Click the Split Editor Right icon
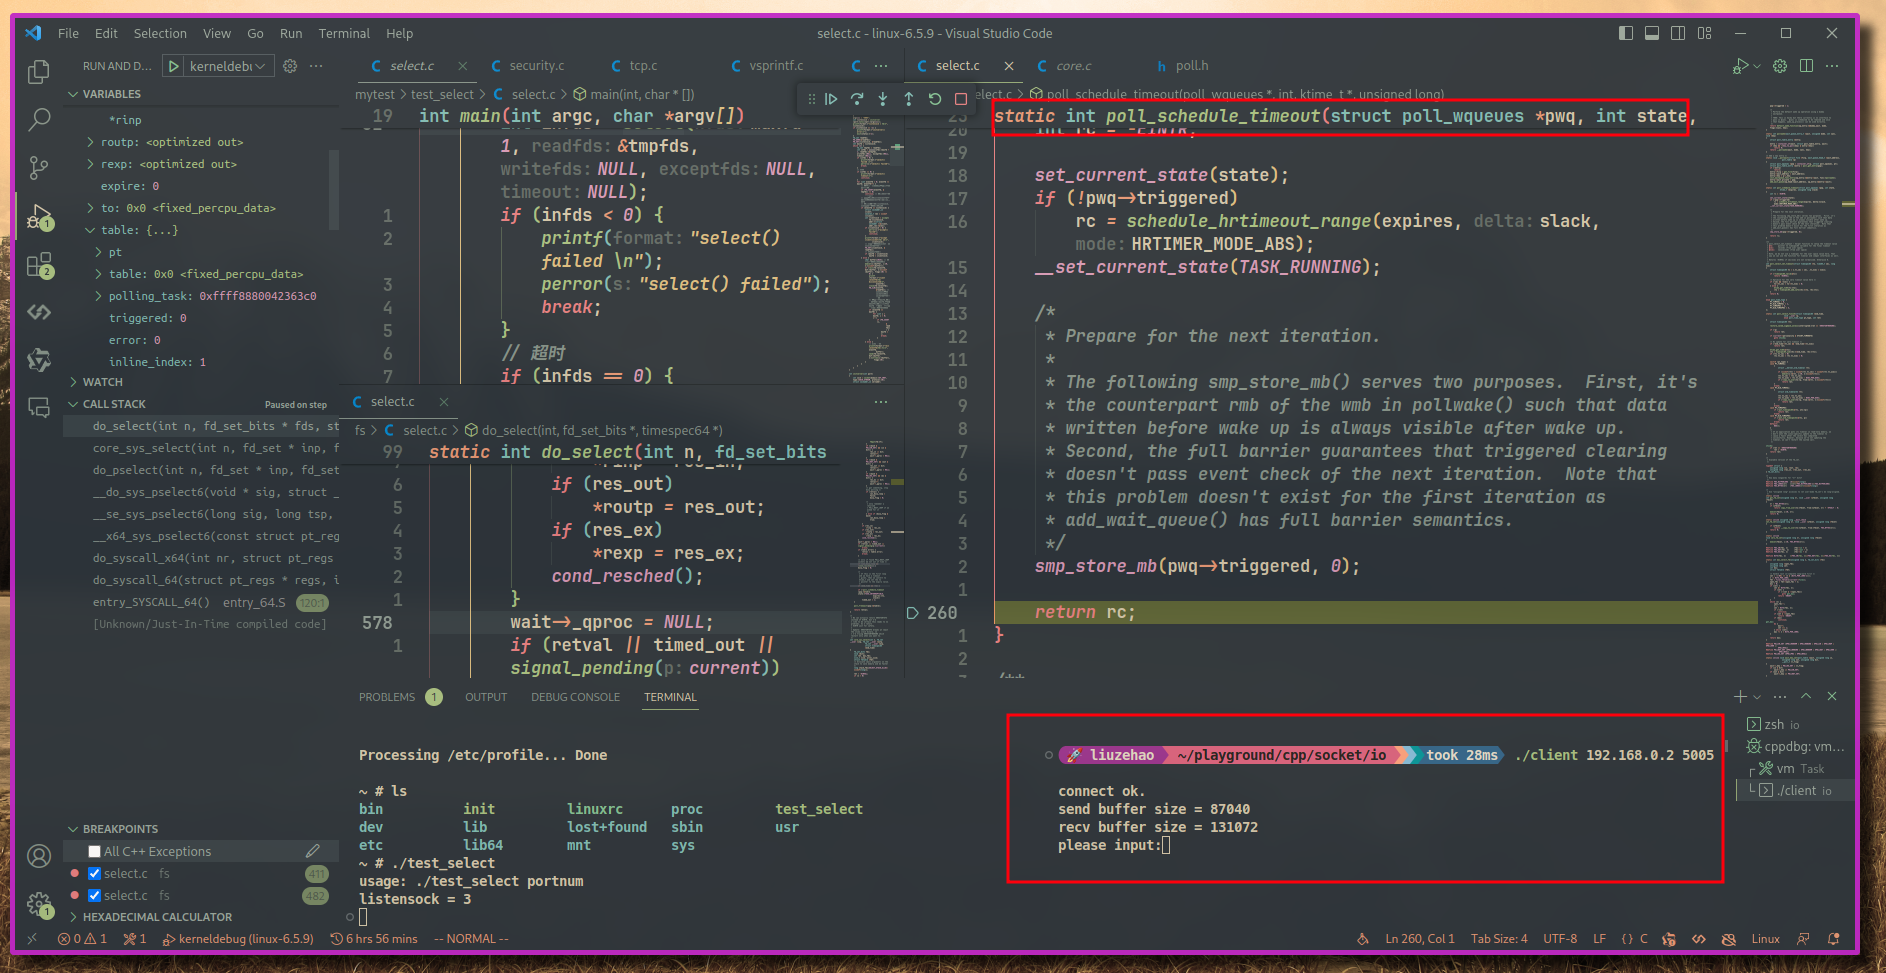The height and width of the screenshot is (973, 1886). coord(1806,66)
